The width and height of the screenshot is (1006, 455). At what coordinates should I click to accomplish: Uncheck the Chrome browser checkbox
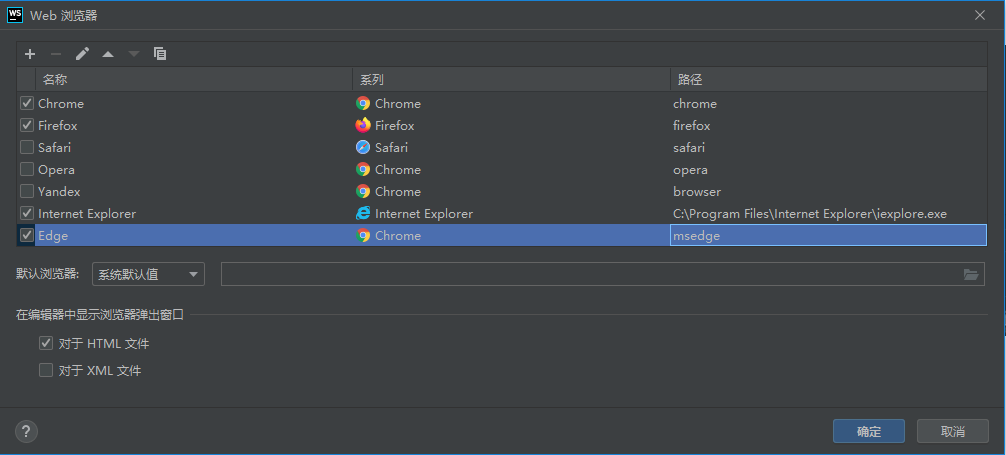(x=27, y=103)
